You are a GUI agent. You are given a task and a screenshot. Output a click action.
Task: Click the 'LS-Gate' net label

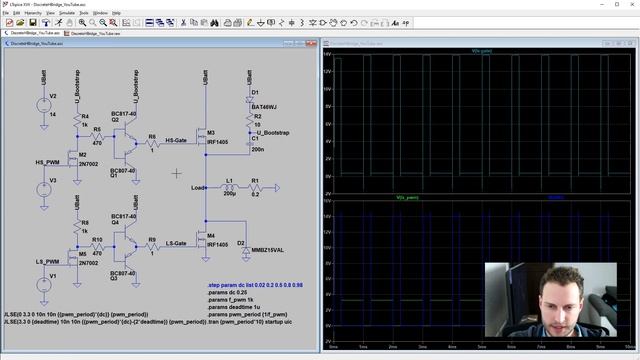[x=176, y=243]
